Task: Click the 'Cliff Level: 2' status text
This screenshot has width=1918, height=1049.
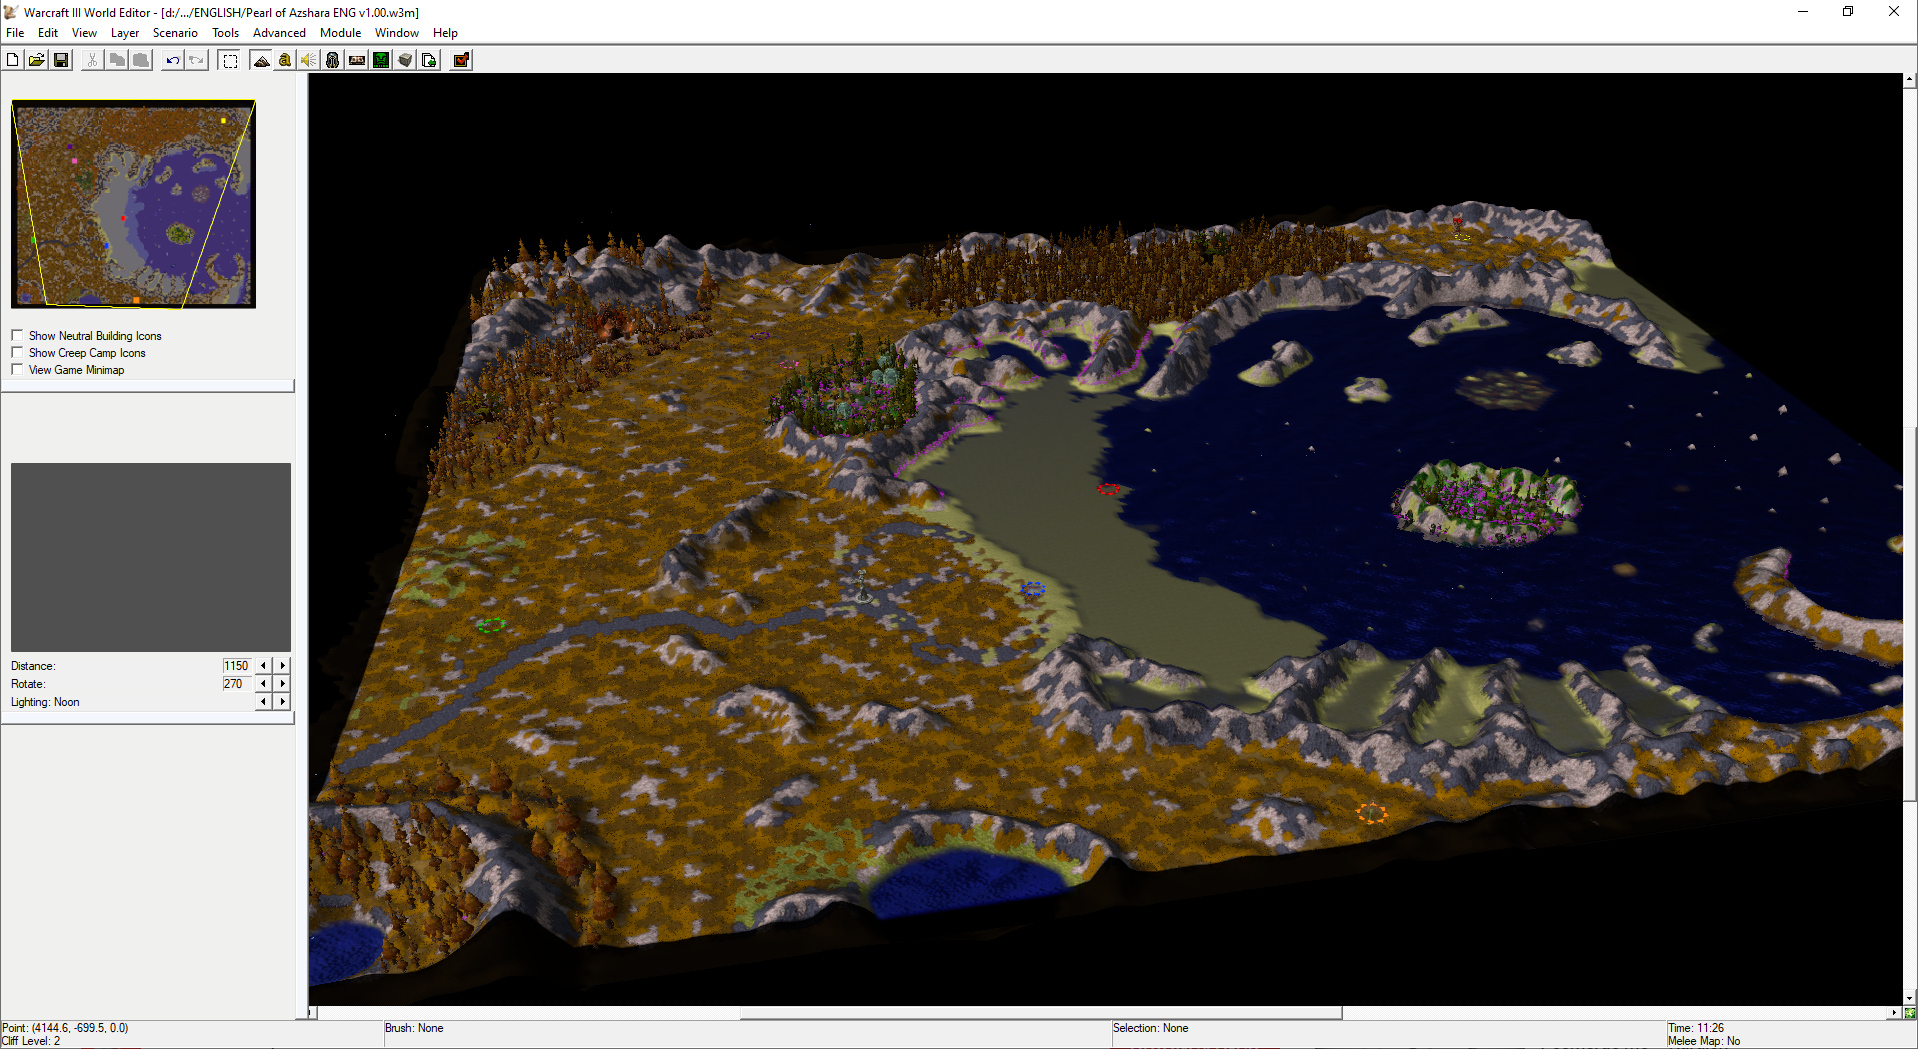Action: [31, 1041]
